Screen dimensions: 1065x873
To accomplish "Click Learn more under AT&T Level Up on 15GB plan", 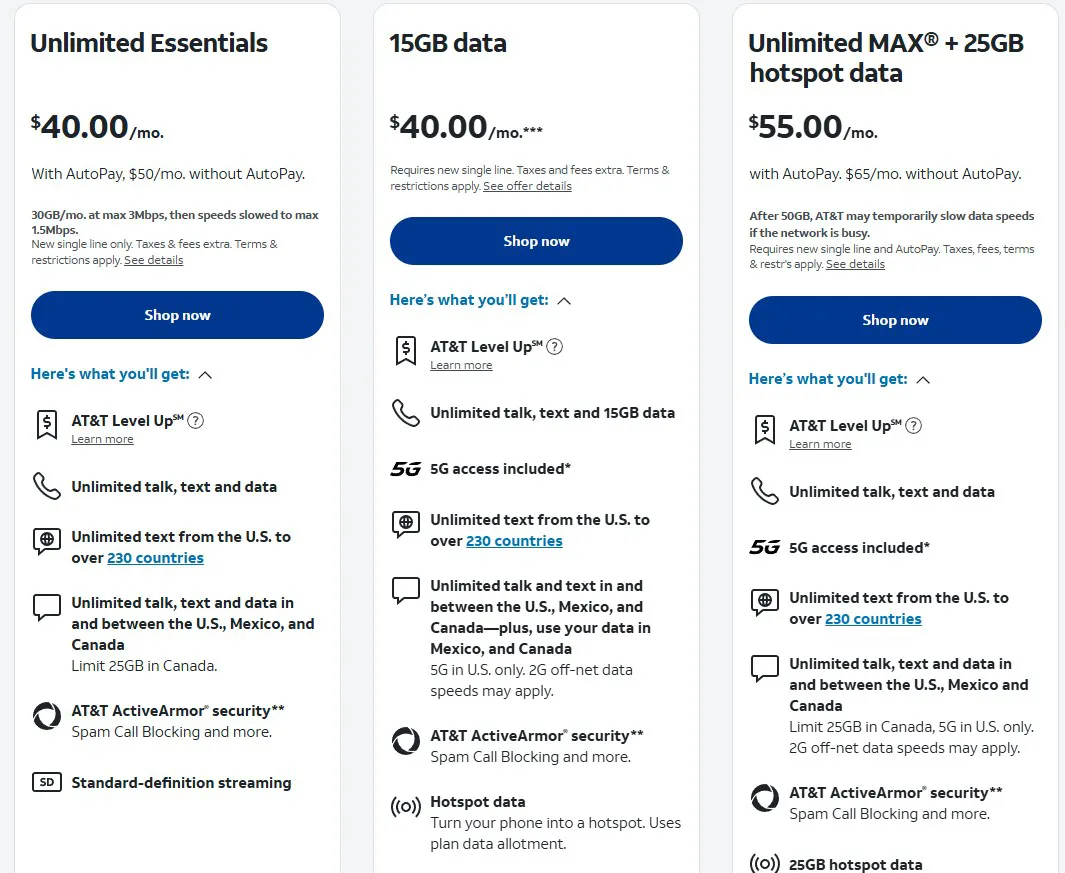I will point(461,365).
